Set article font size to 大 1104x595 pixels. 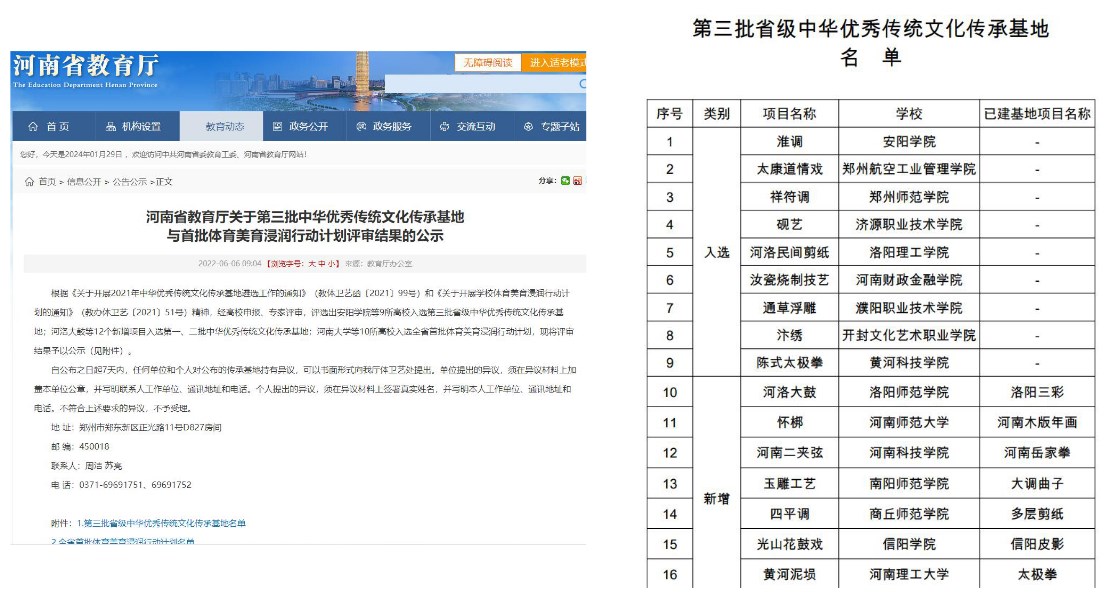tap(311, 263)
